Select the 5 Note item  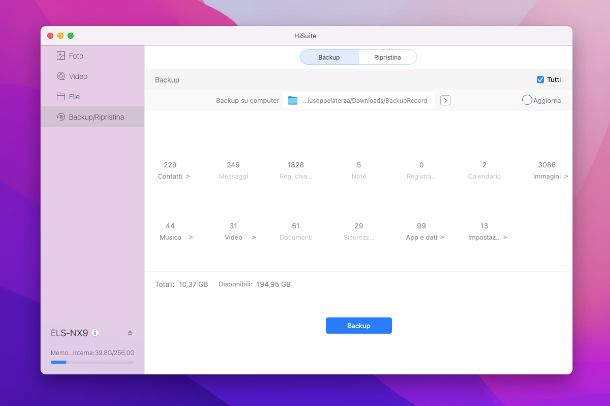pos(359,170)
